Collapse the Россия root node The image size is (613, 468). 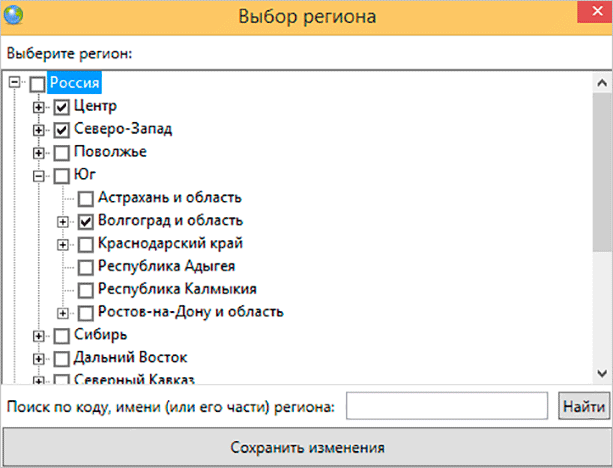pos(15,84)
